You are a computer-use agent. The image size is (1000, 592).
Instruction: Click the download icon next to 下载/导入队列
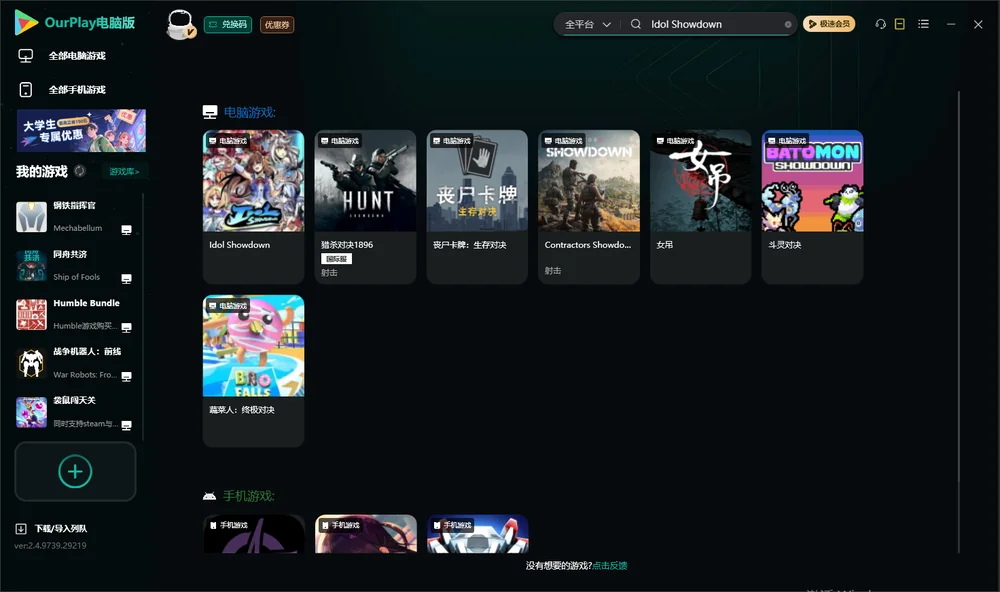coord(21,528)
